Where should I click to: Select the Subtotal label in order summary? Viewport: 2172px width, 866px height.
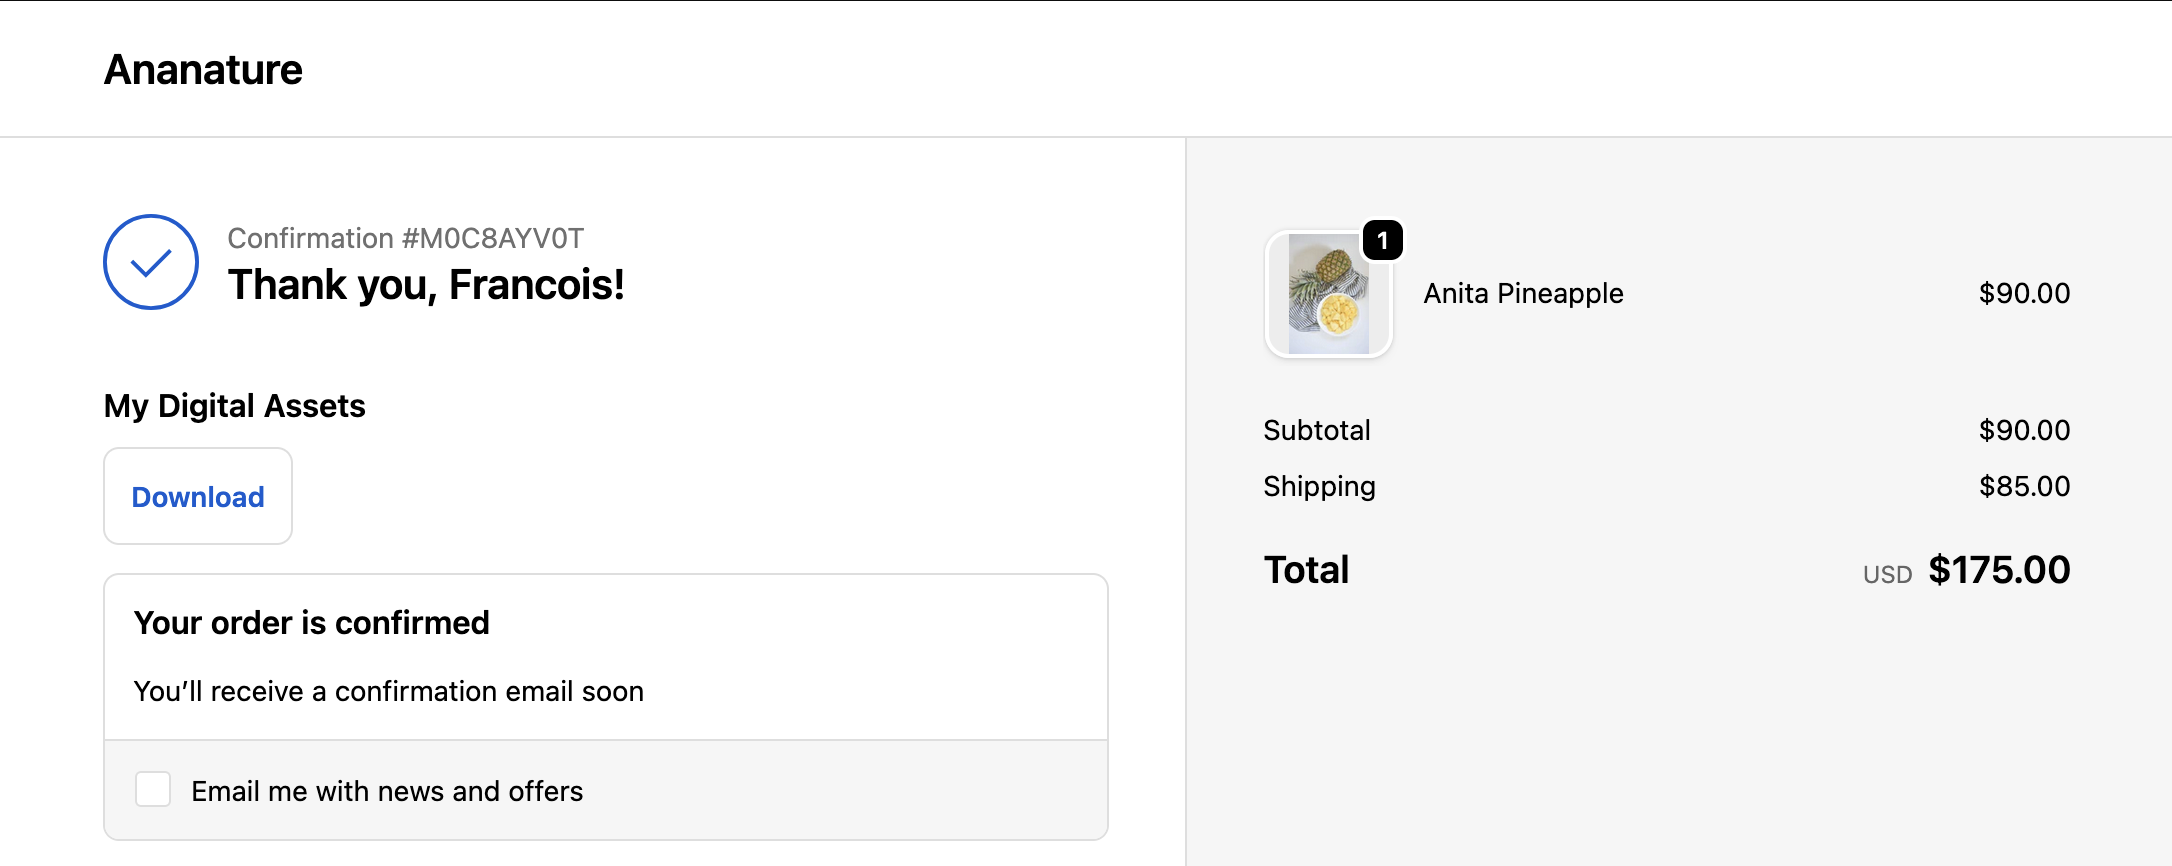[x=1317, y=430]
